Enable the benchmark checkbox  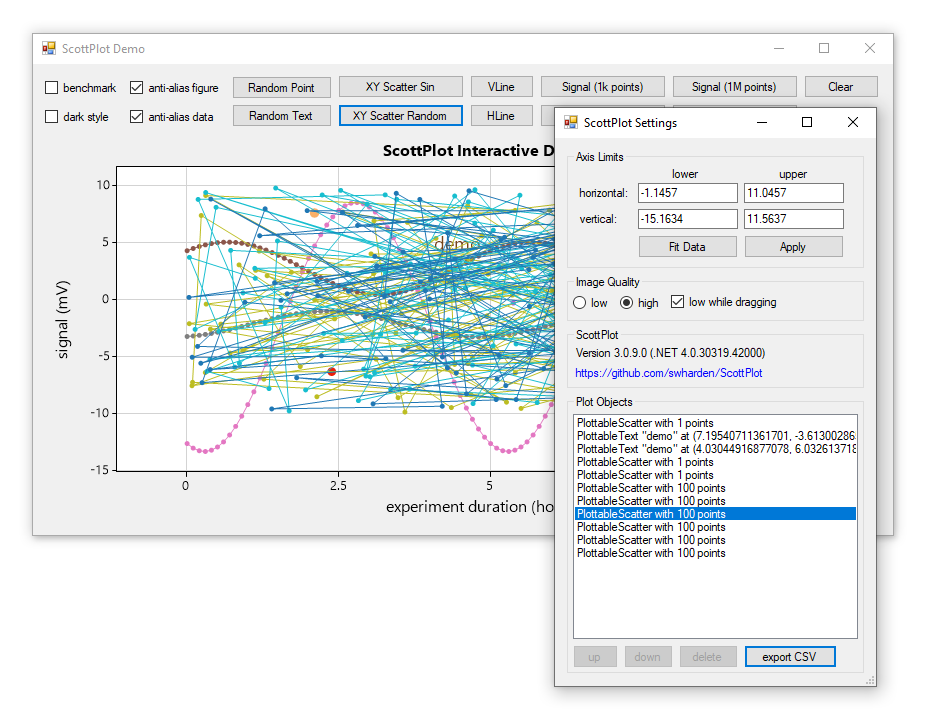(x=51, y=88)
